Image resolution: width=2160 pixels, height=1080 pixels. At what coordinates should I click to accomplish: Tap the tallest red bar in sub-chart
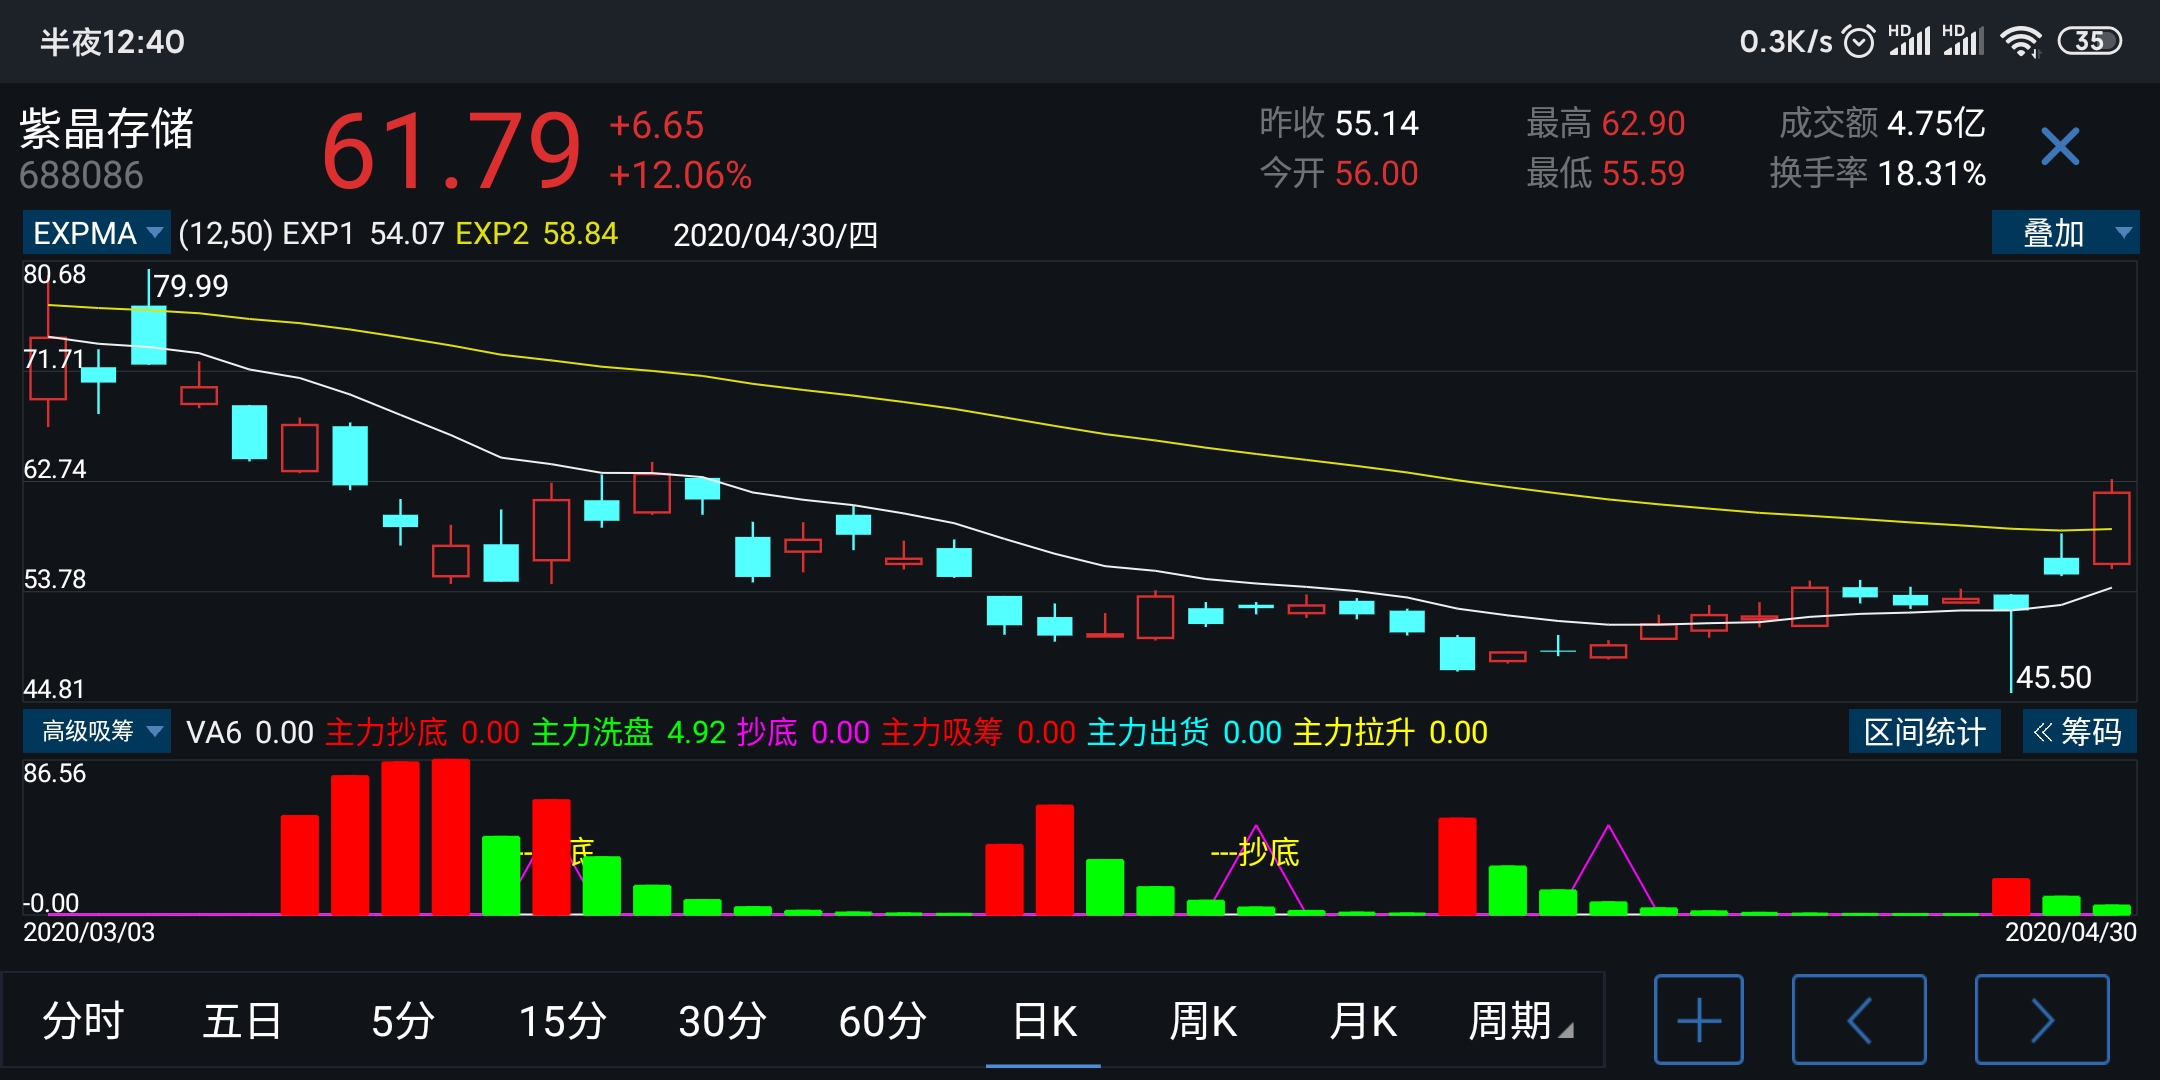[x=451, y=838]
